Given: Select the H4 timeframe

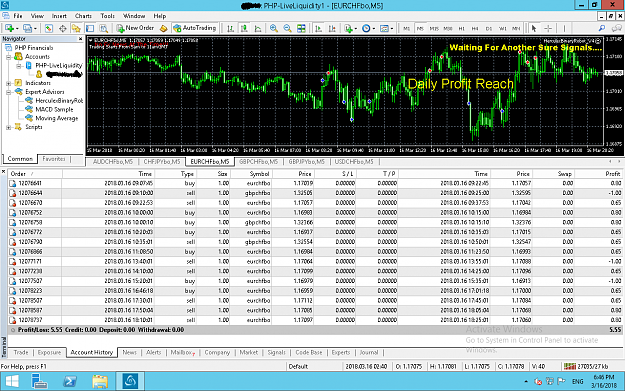Looking at the screenshot, I should (475, 28).
